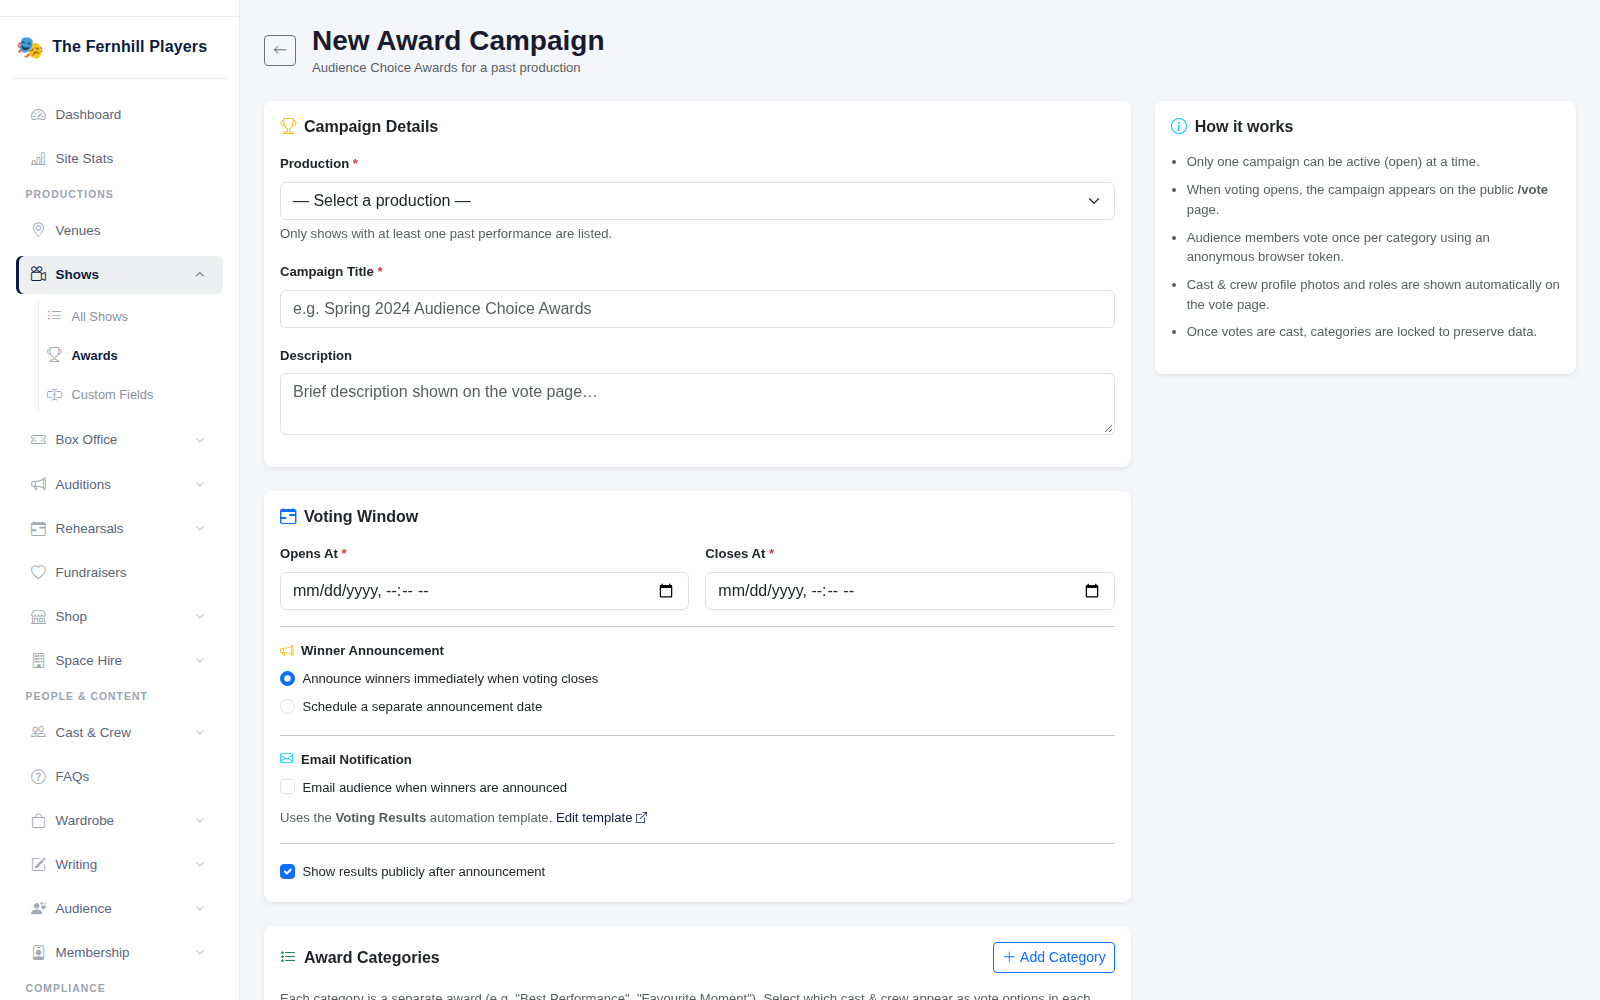Click the Campaign Title input field
The image size is (1600, 1000).
coord(697,309)
